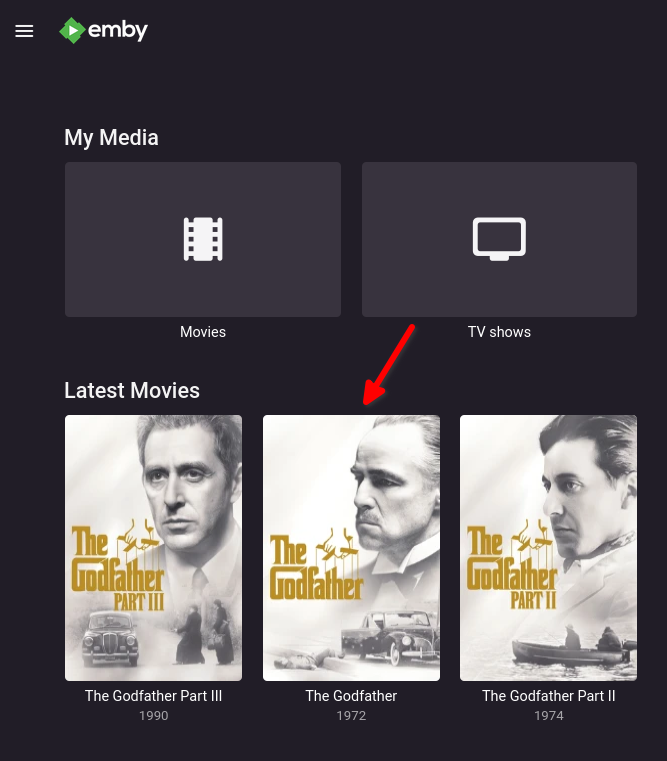This screenshot has height=761, width=667.
Task: Click The Godfather title link
Action: 351,696
